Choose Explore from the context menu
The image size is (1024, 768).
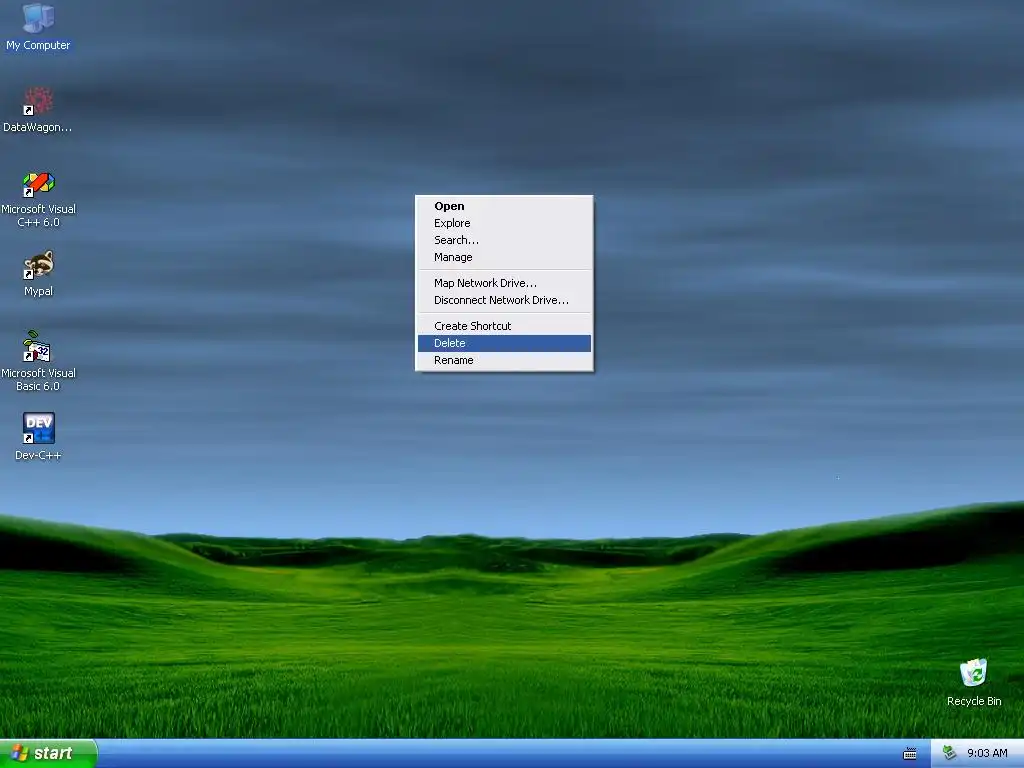click(x=504, y=223)
